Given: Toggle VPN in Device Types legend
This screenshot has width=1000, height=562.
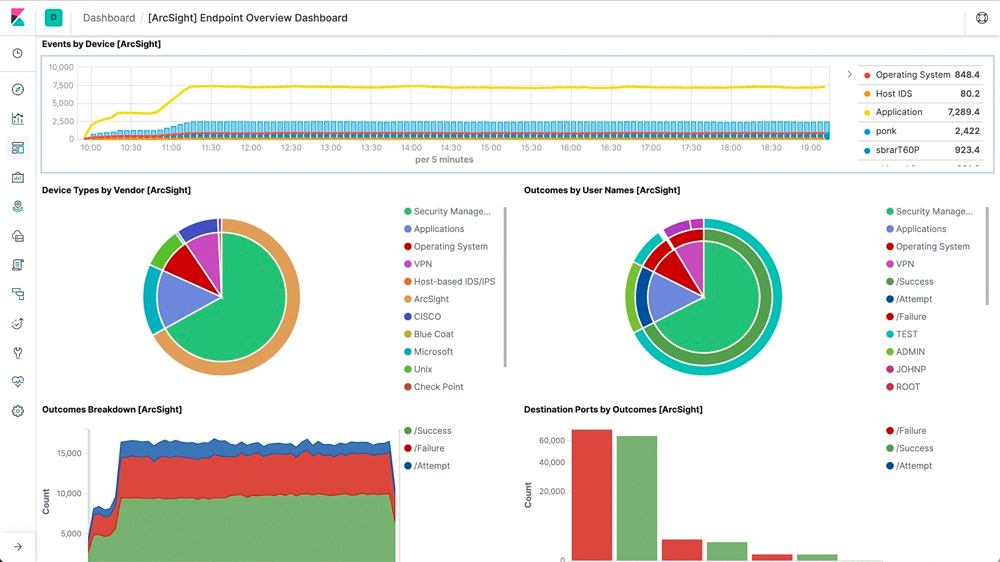Looking at the screenshot, I should point(418,264).
